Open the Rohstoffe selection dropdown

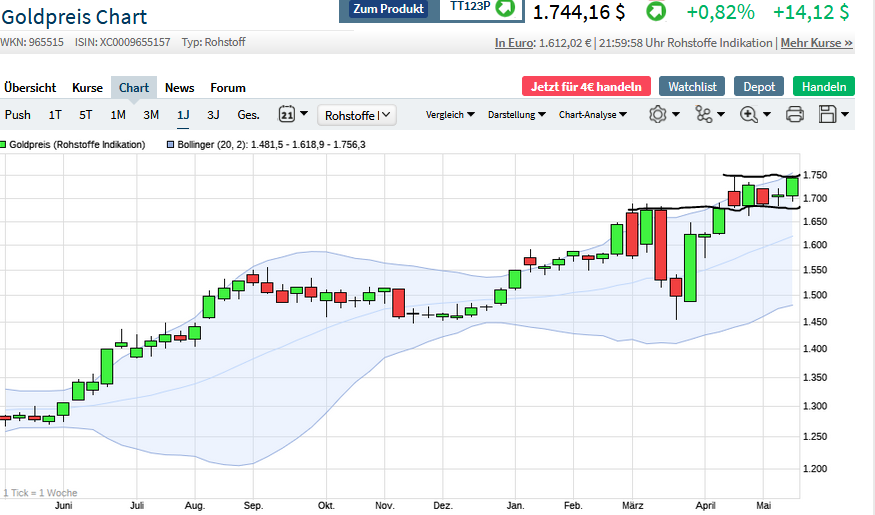coord(357,115)
